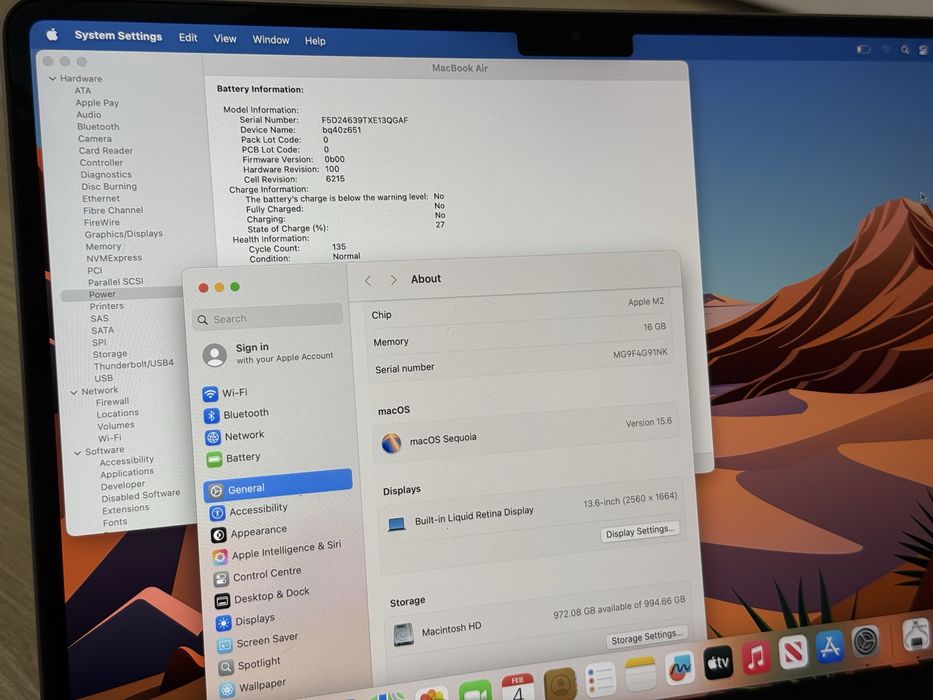Open the Edit menu

[x=188, y=38]
